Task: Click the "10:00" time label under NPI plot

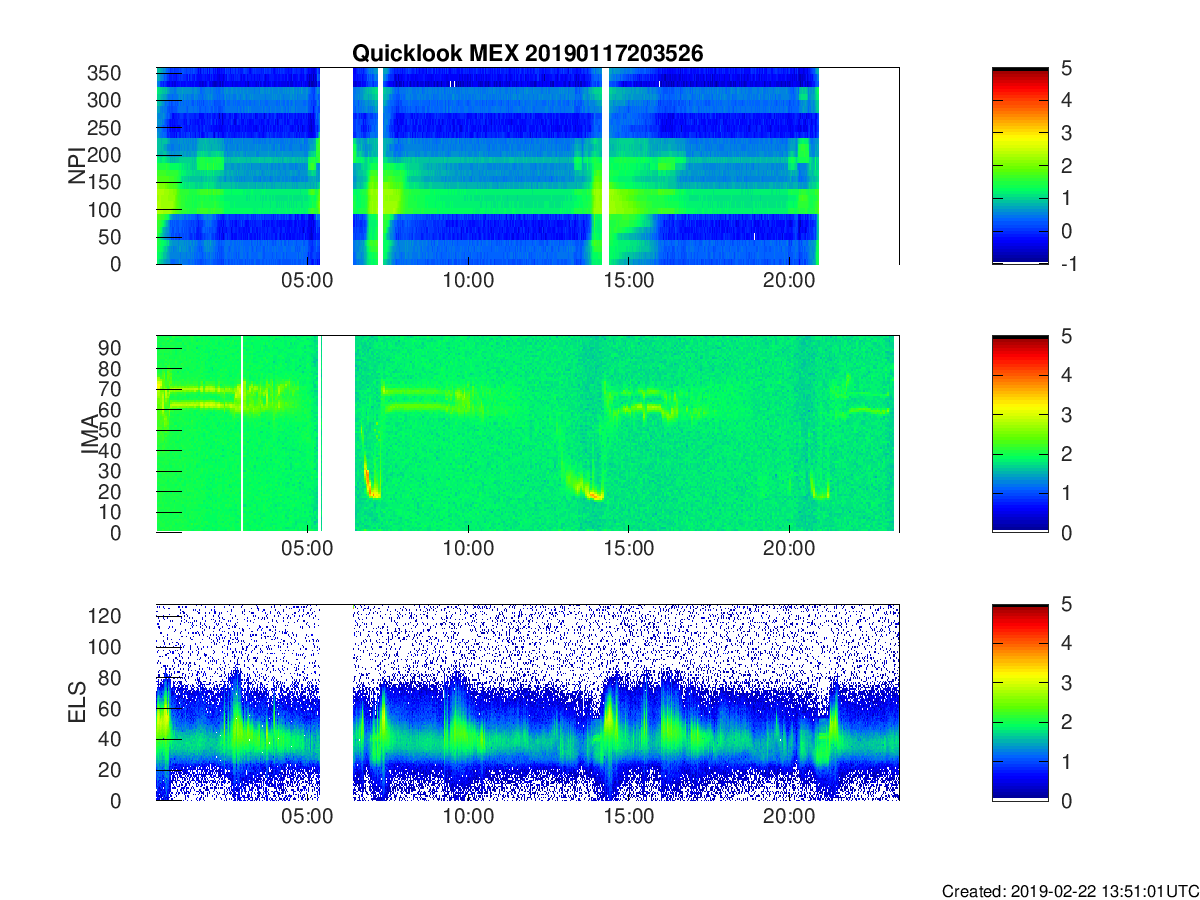Action: coord(468,282)
